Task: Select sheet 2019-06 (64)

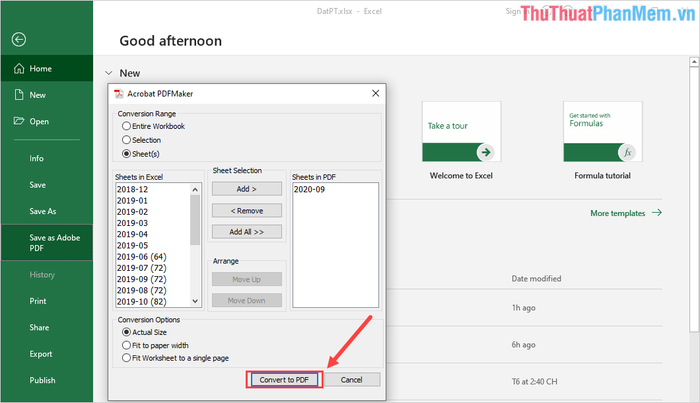Action: pyautogui.click(x=153, y=257)
